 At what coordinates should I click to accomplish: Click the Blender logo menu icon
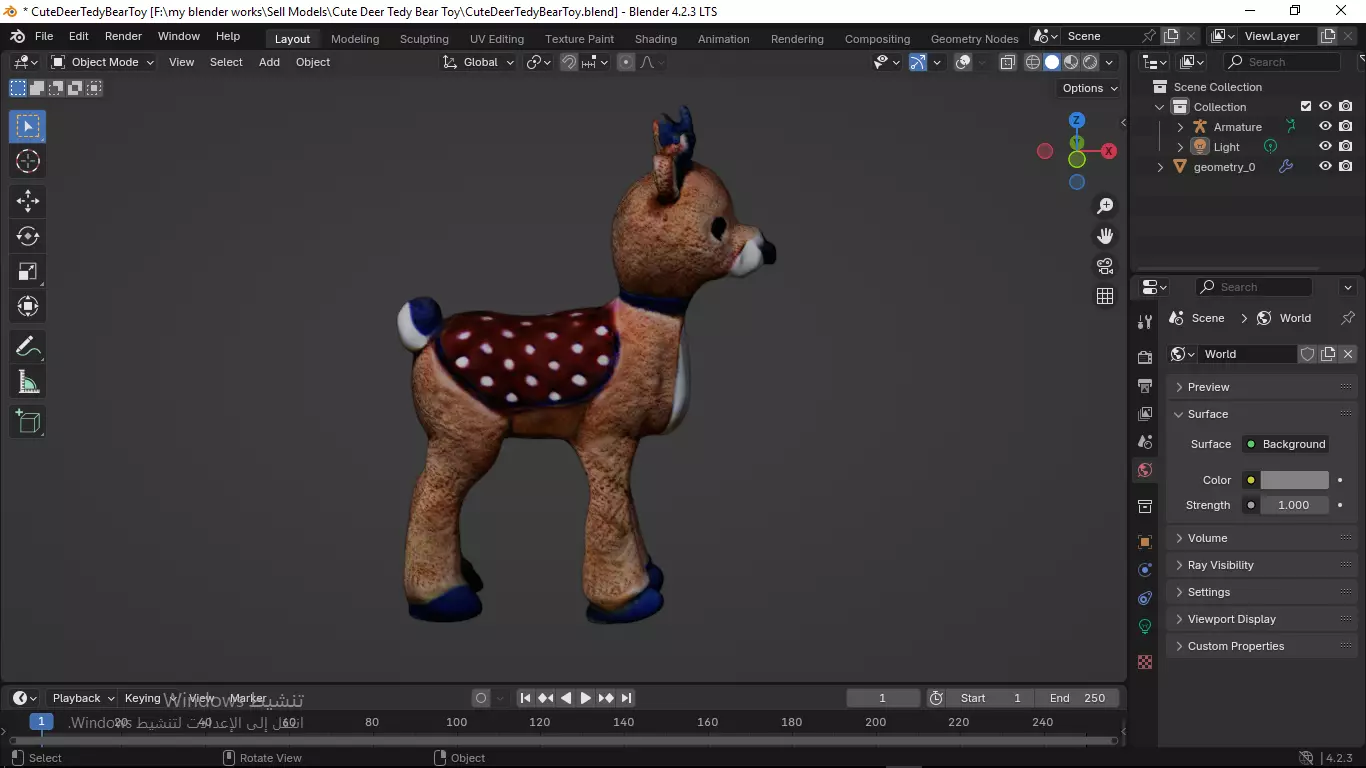pyautogui.click(x=17, y=36)
